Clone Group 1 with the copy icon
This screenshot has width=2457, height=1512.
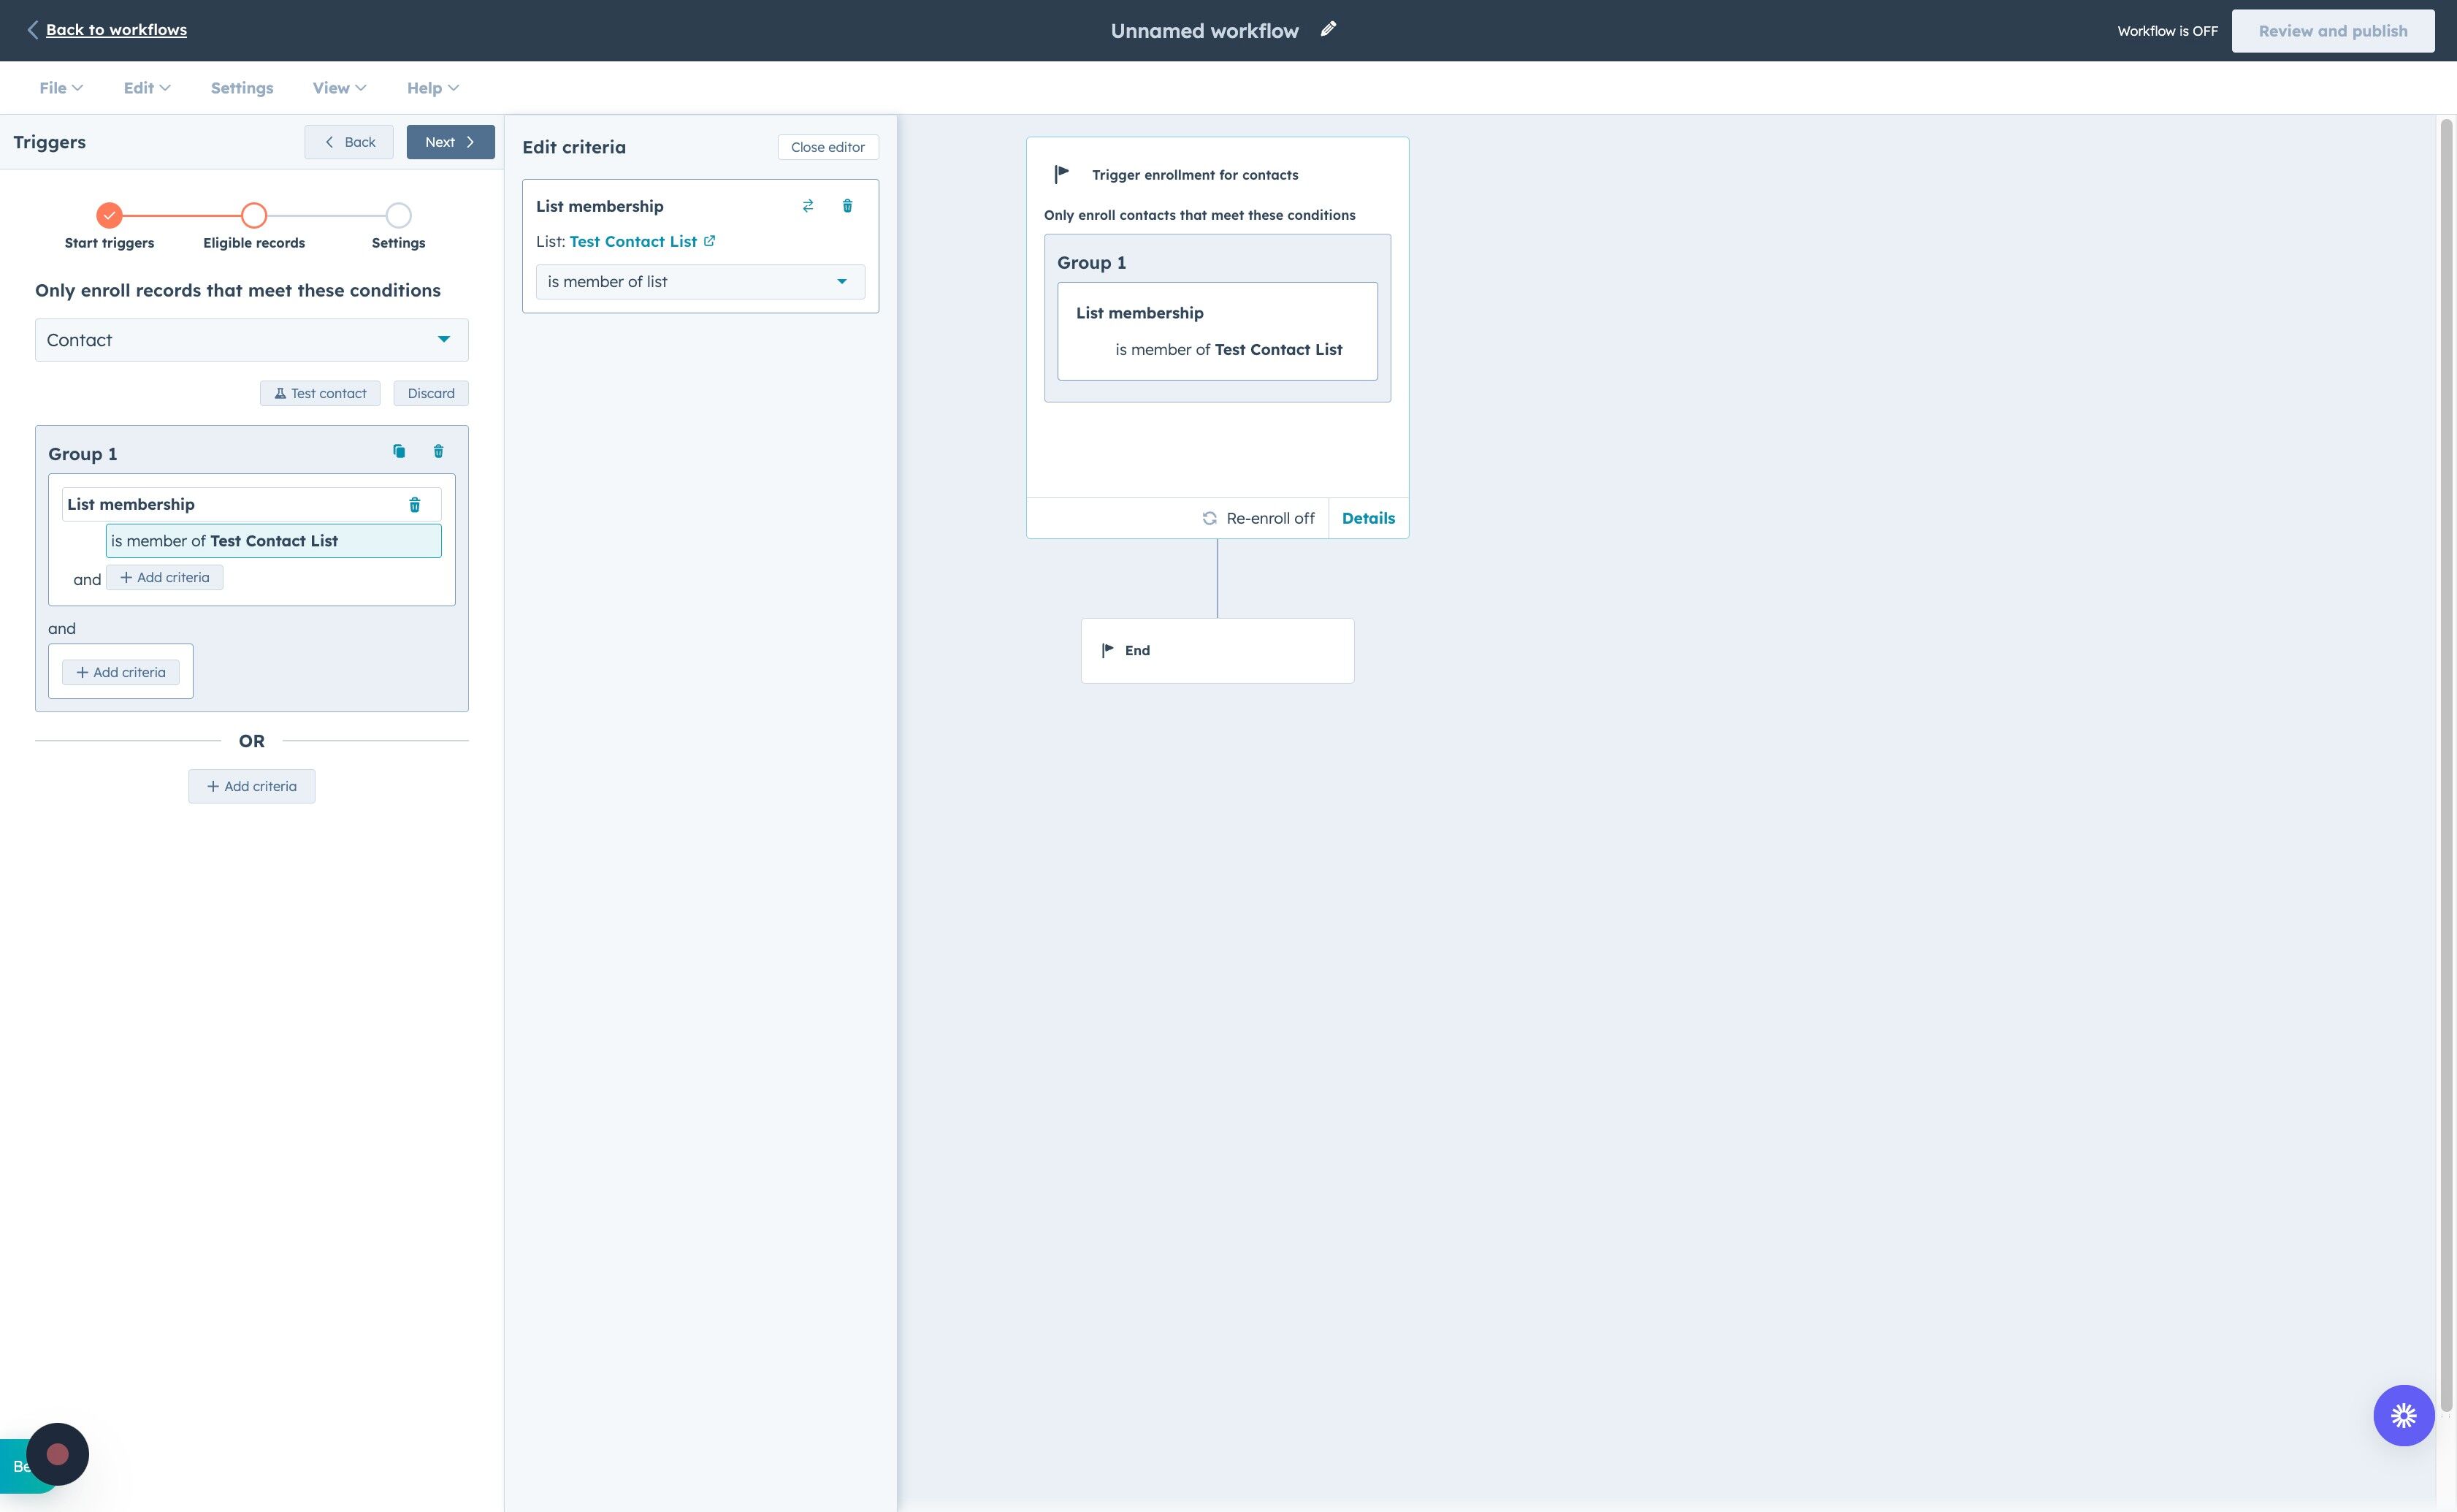coord(399,451)
